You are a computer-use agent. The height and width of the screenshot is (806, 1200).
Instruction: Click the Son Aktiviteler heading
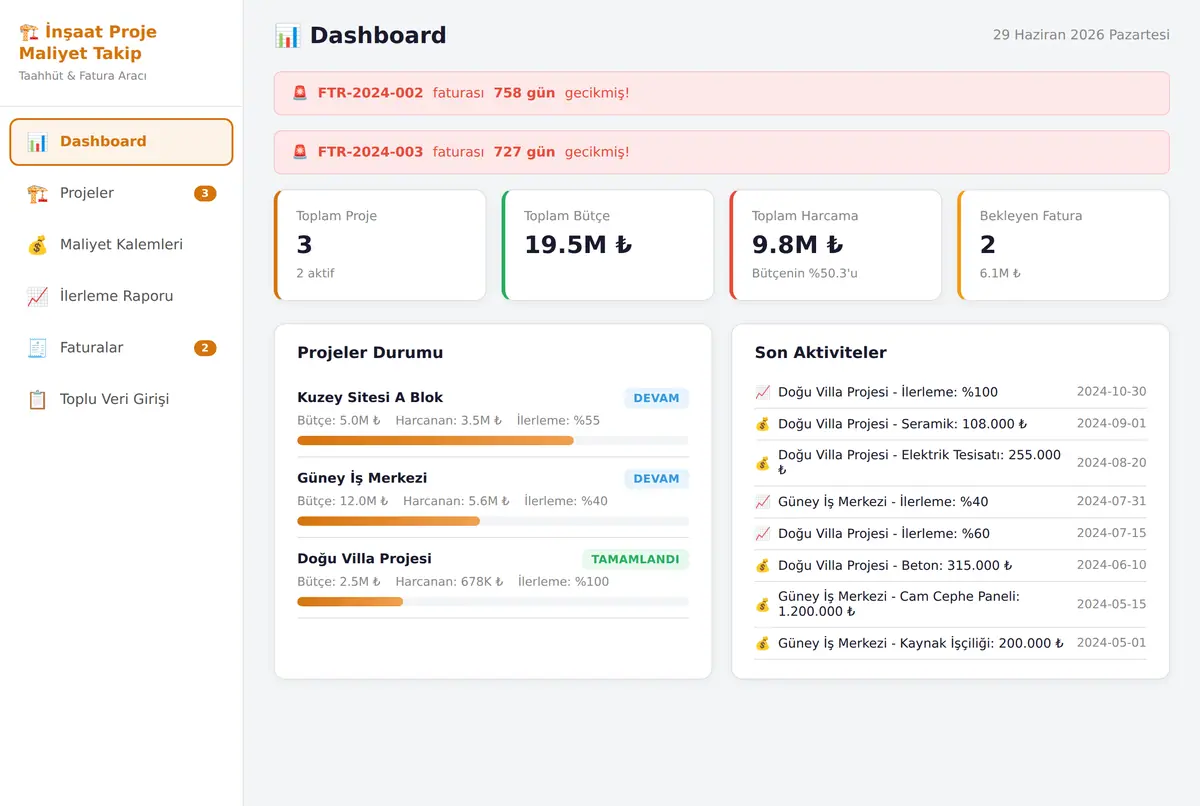(820, 353)
